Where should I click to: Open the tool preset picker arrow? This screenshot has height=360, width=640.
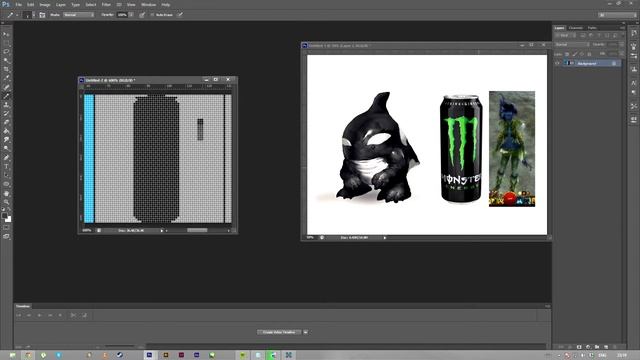[x=17, y=15]
